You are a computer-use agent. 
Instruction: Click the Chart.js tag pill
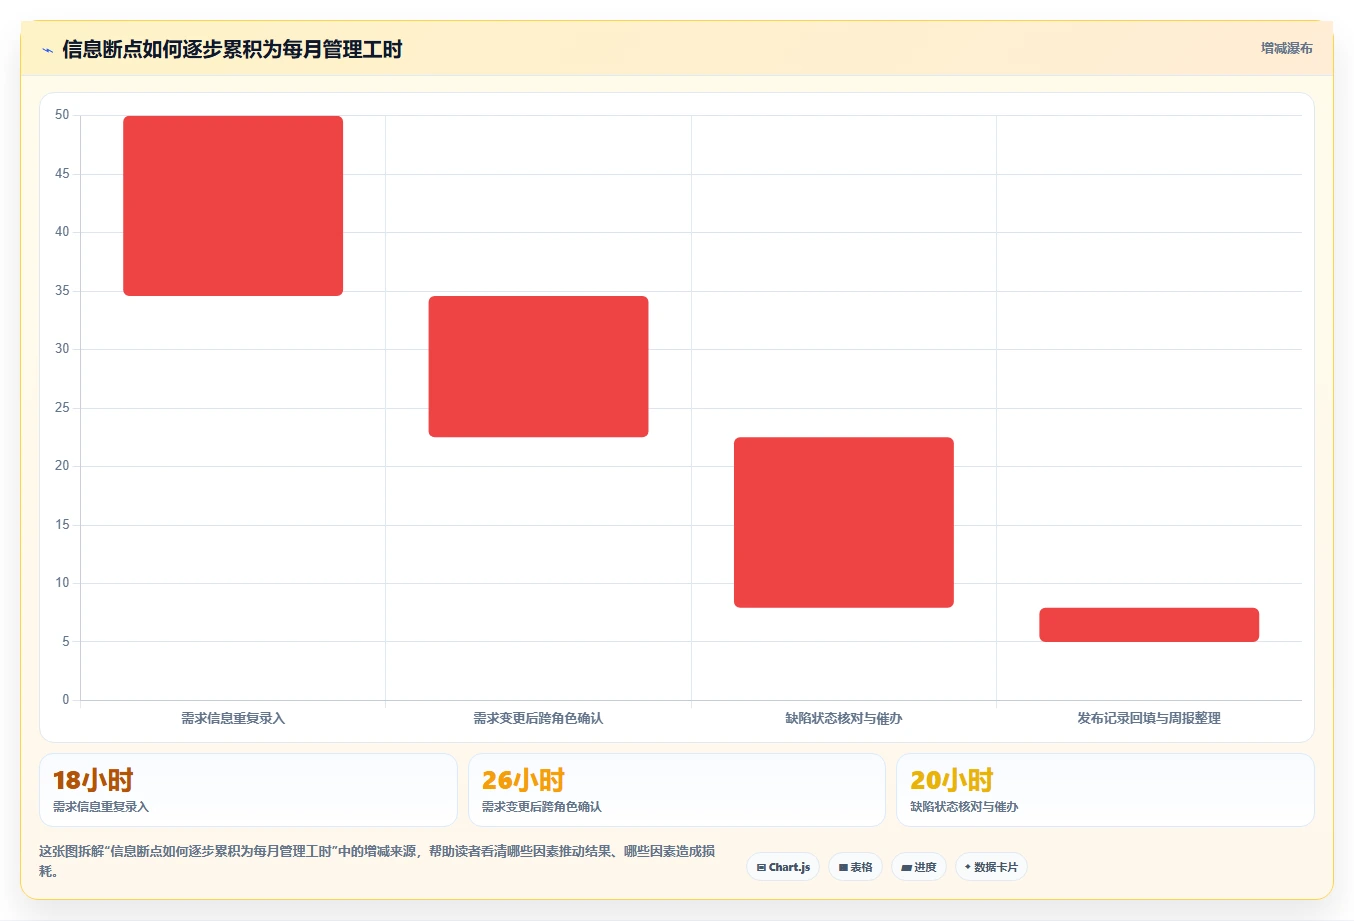coord(783,867)
